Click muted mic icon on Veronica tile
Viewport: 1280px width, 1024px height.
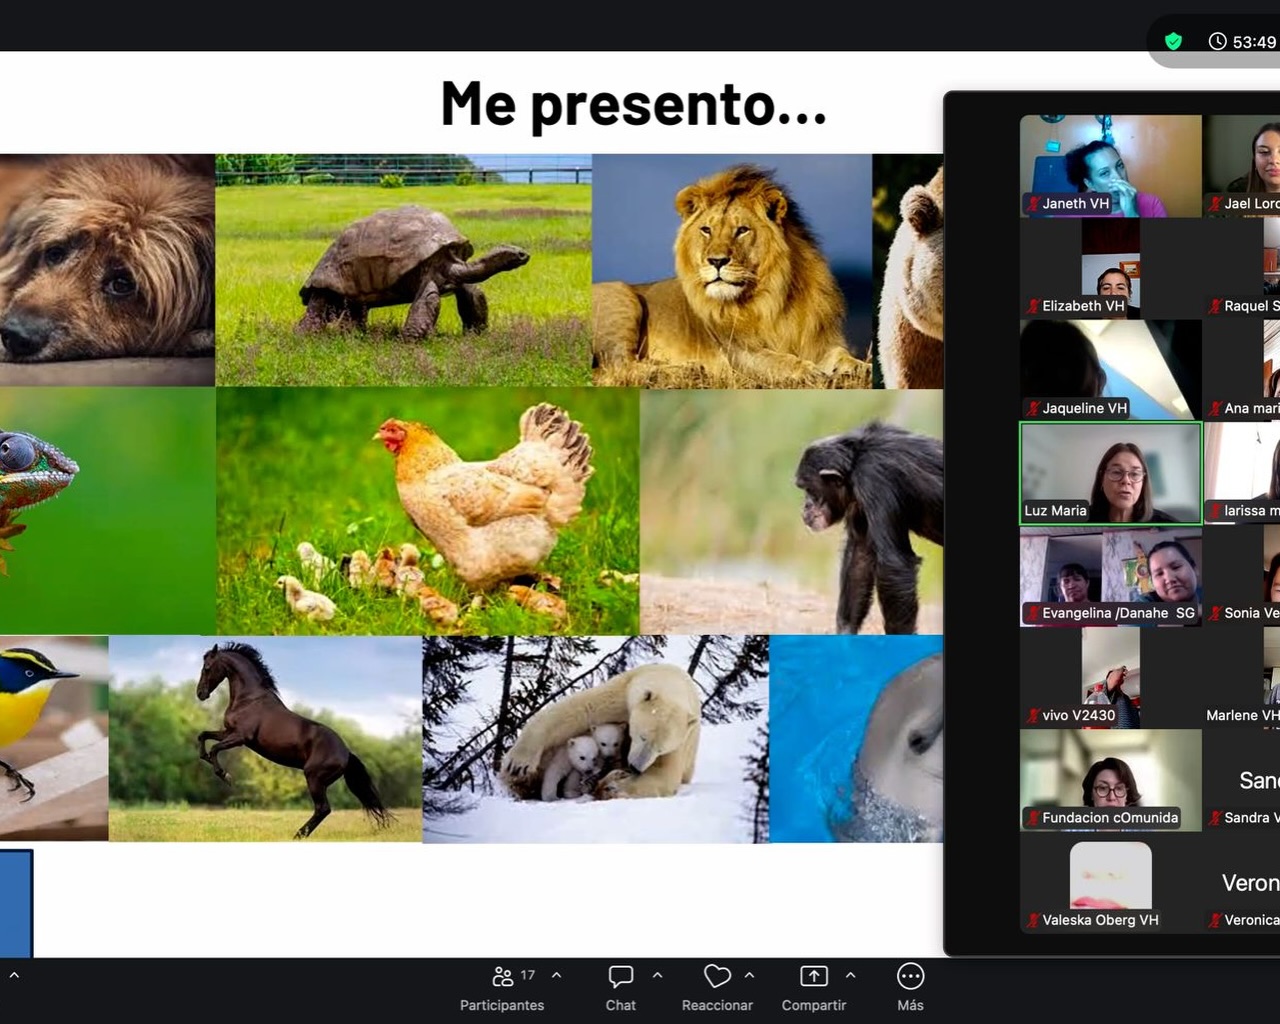[x=1215, y=920]
